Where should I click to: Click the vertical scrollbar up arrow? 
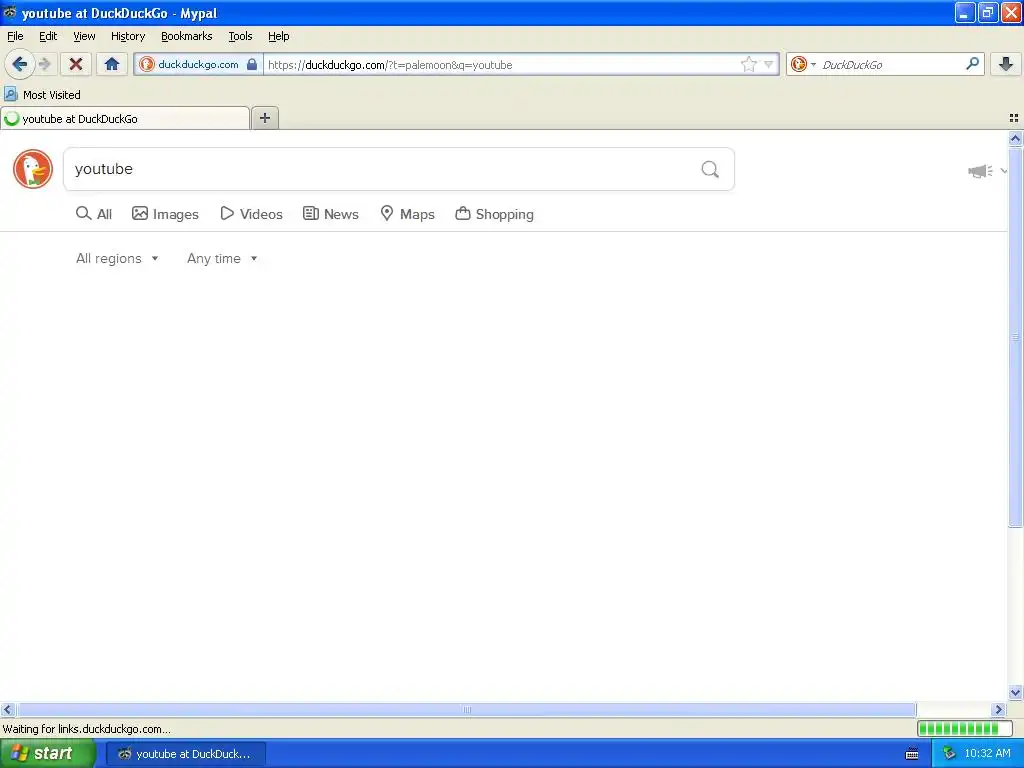click(x=1015, y=138)
